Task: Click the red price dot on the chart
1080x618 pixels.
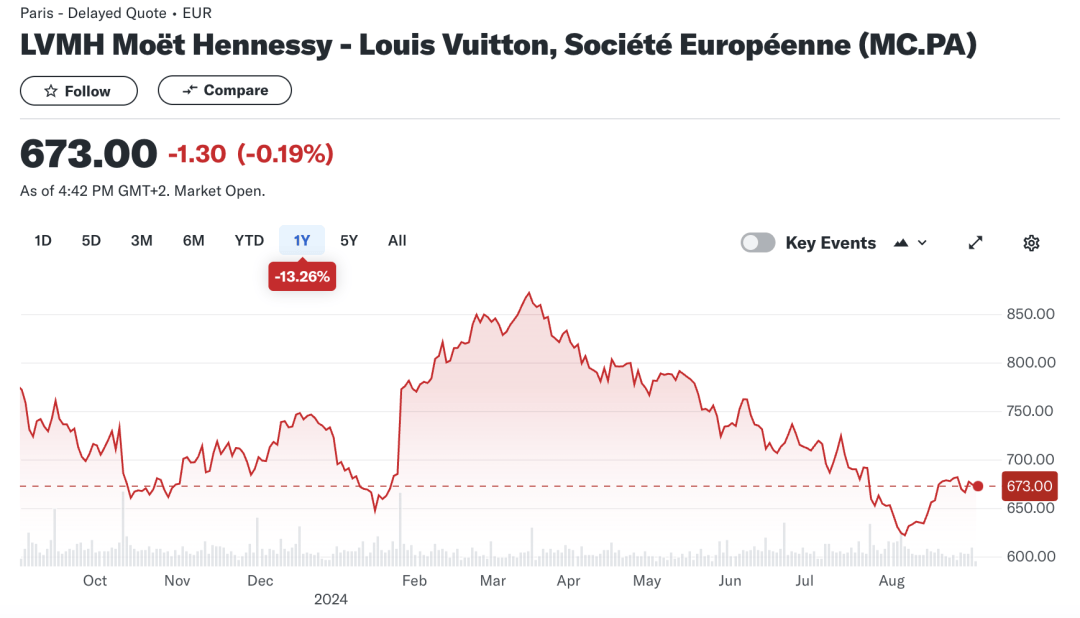Action: [x=977, y=486]
